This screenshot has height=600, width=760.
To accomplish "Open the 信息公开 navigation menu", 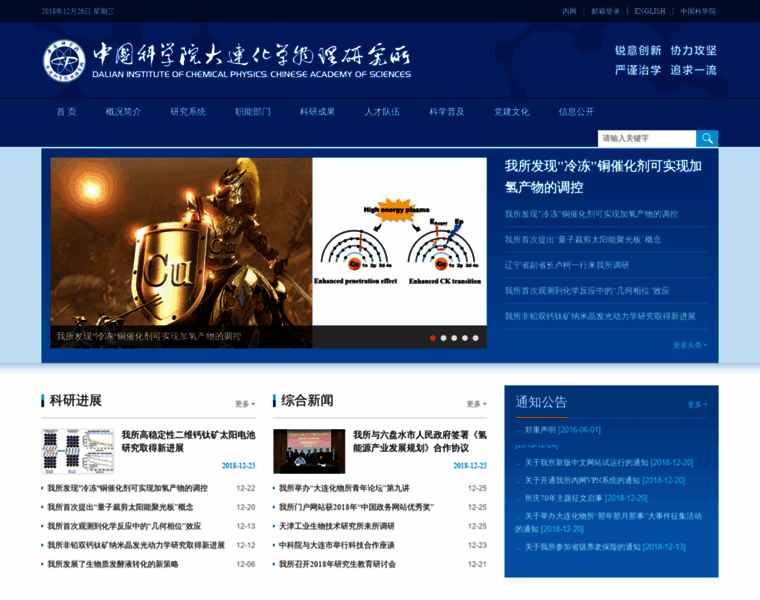I will (576, 111).
